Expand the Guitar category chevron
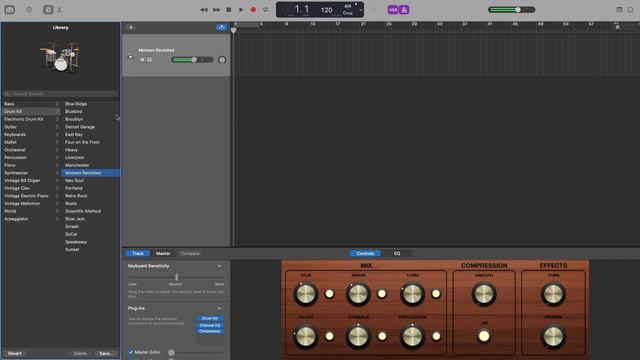The width and height of the screenshot is (640, 360). coord(57,127)
